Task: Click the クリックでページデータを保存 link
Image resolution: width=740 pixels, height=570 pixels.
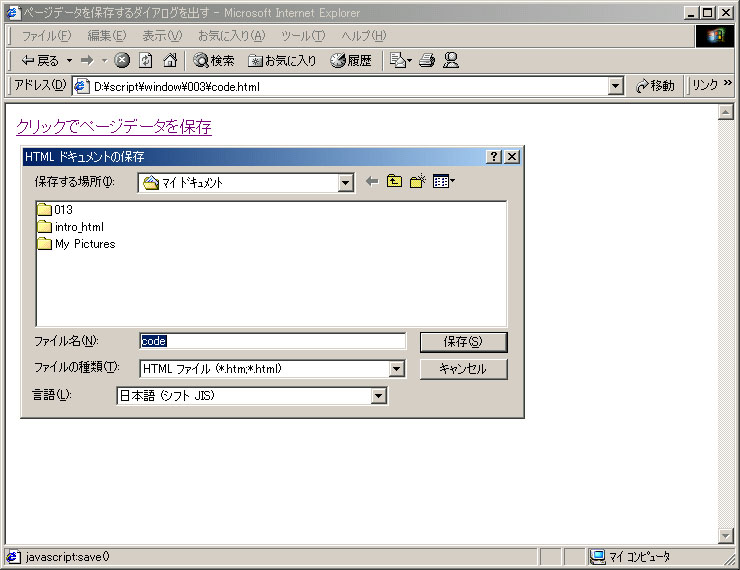Action: pyautogui.click(x=114, y=127)
